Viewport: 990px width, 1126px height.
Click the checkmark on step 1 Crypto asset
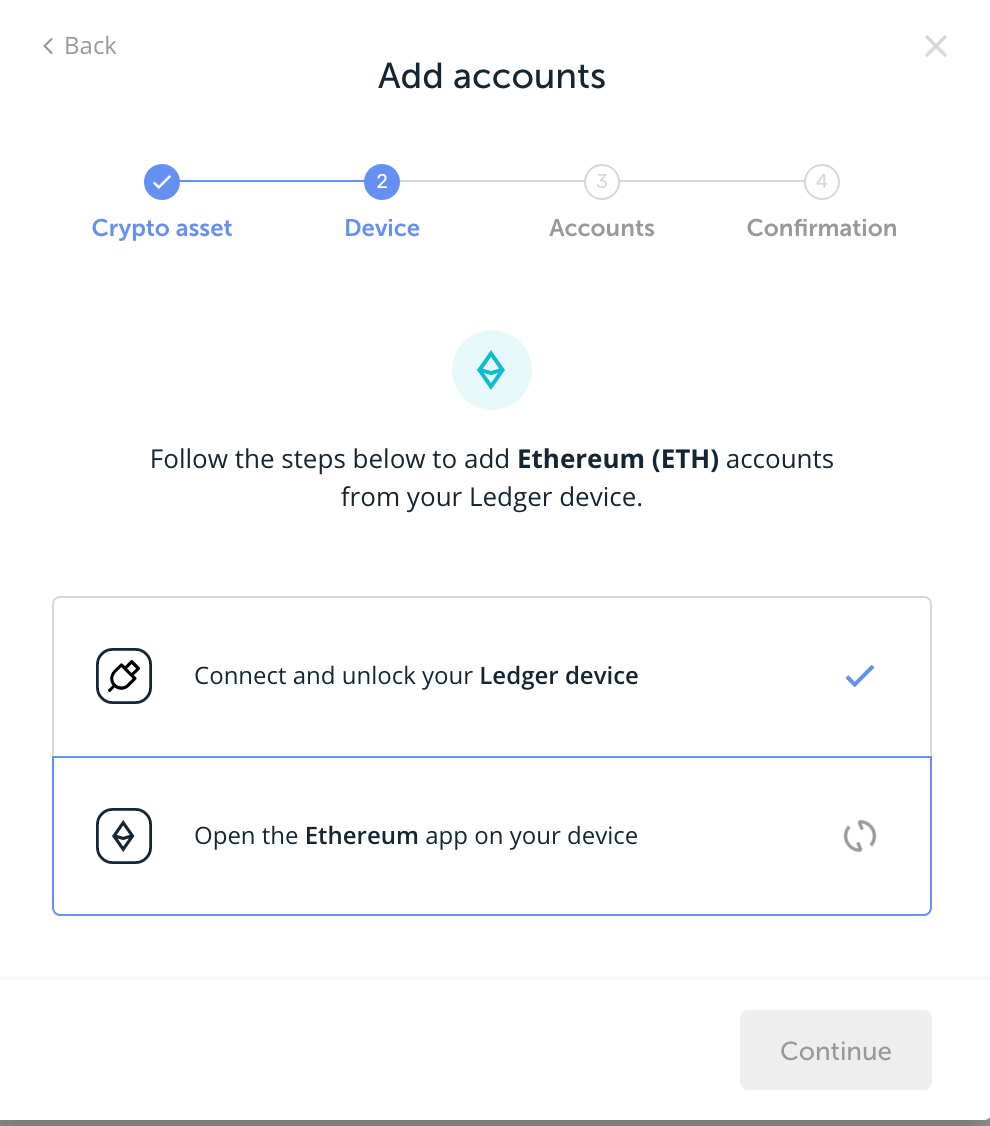pos(161,182)
